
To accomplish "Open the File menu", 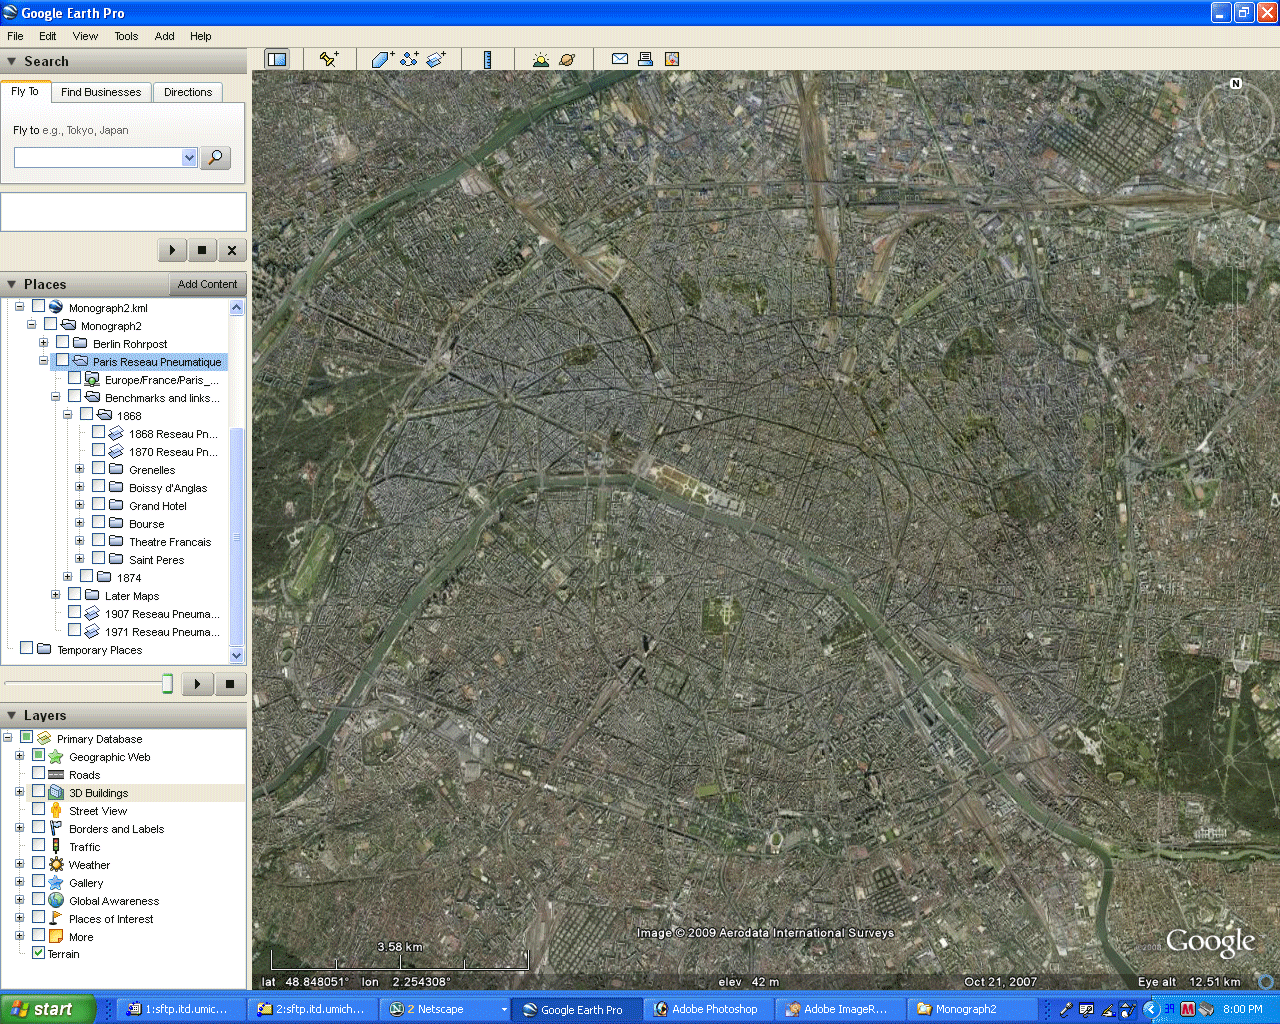I will 15,36.
